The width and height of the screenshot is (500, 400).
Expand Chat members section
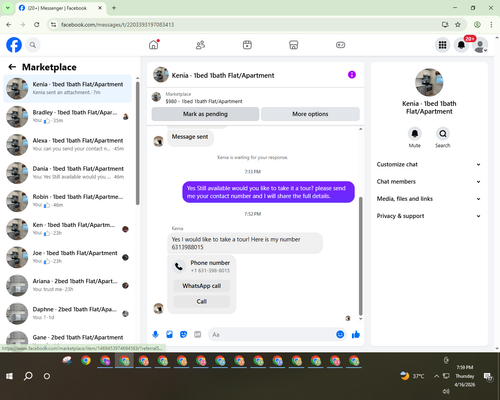(x=429, y=182)
